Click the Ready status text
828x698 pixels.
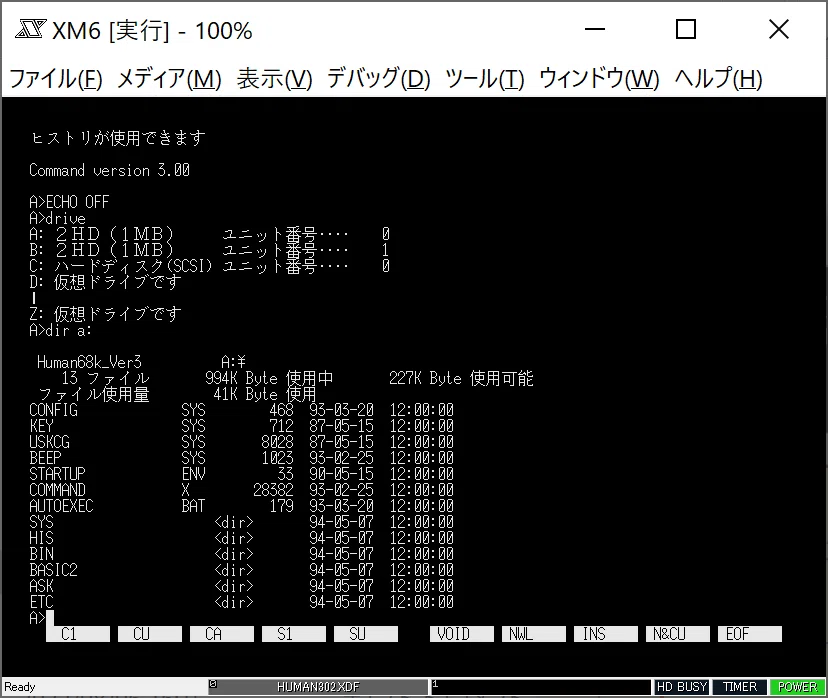pyautogui.click(x=20, y=686)
